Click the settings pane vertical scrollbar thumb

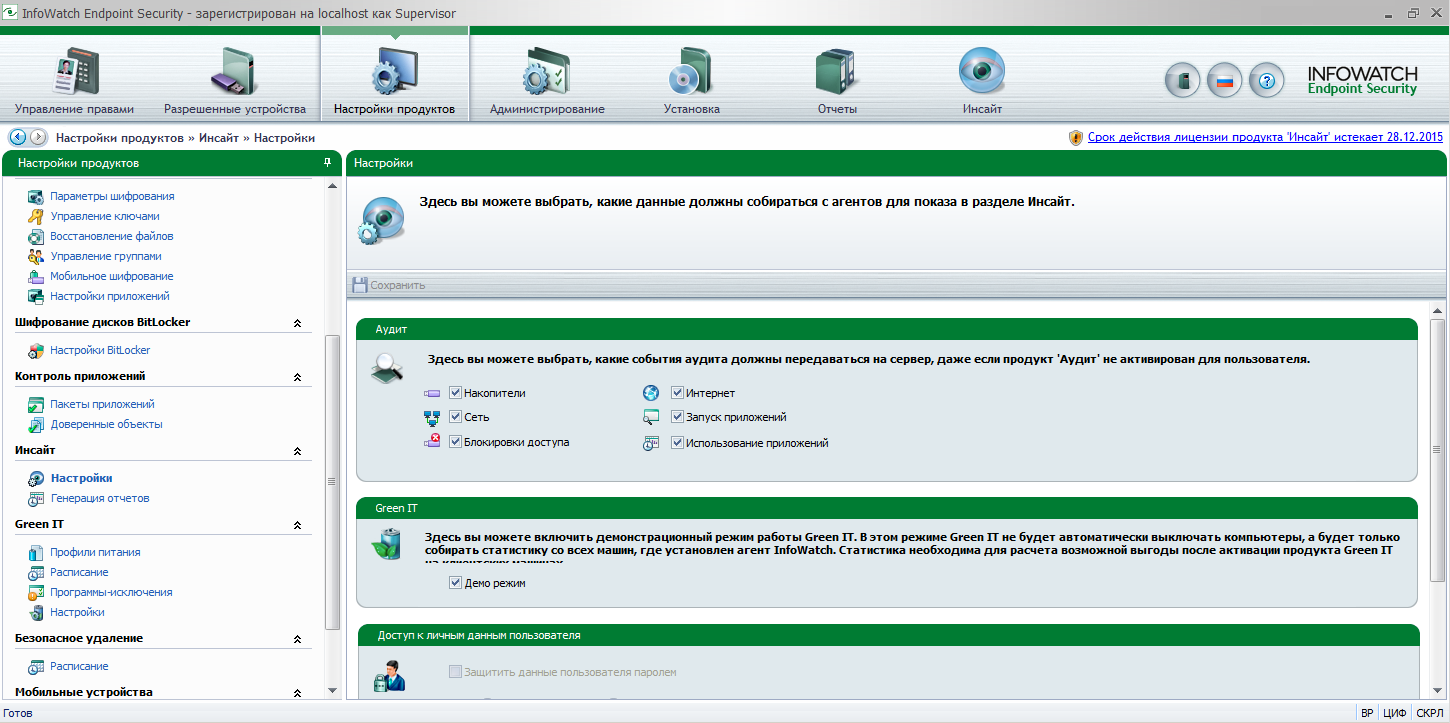click(x=1438, y=450)
